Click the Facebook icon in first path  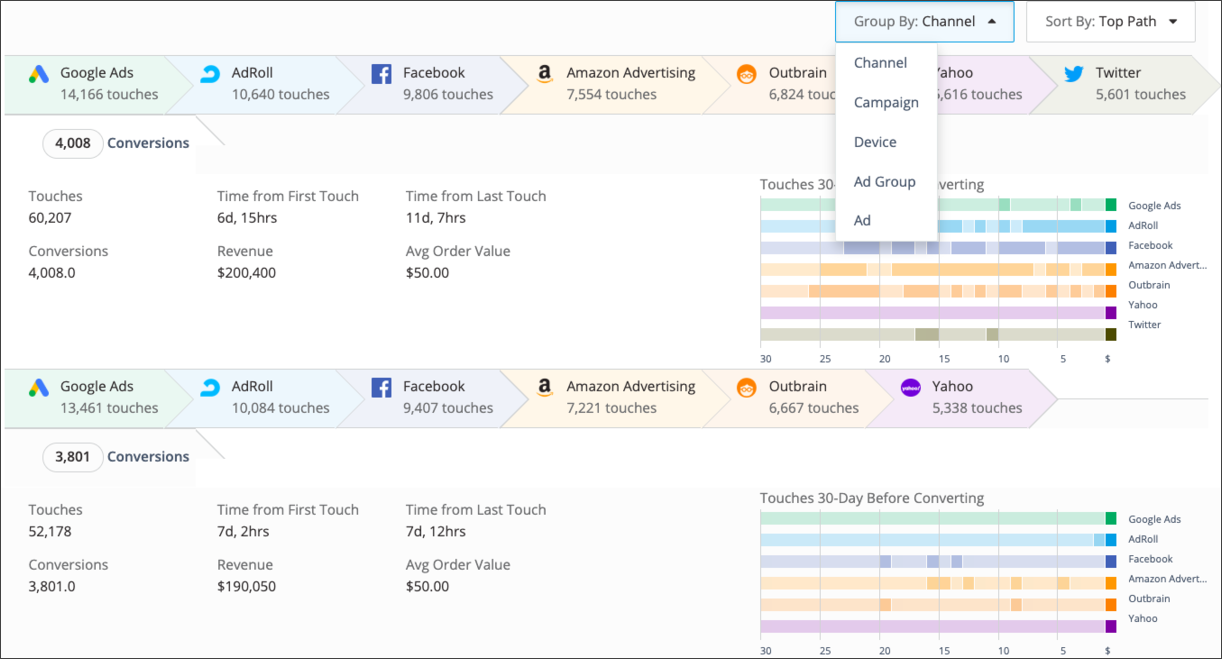coord(381,74)
